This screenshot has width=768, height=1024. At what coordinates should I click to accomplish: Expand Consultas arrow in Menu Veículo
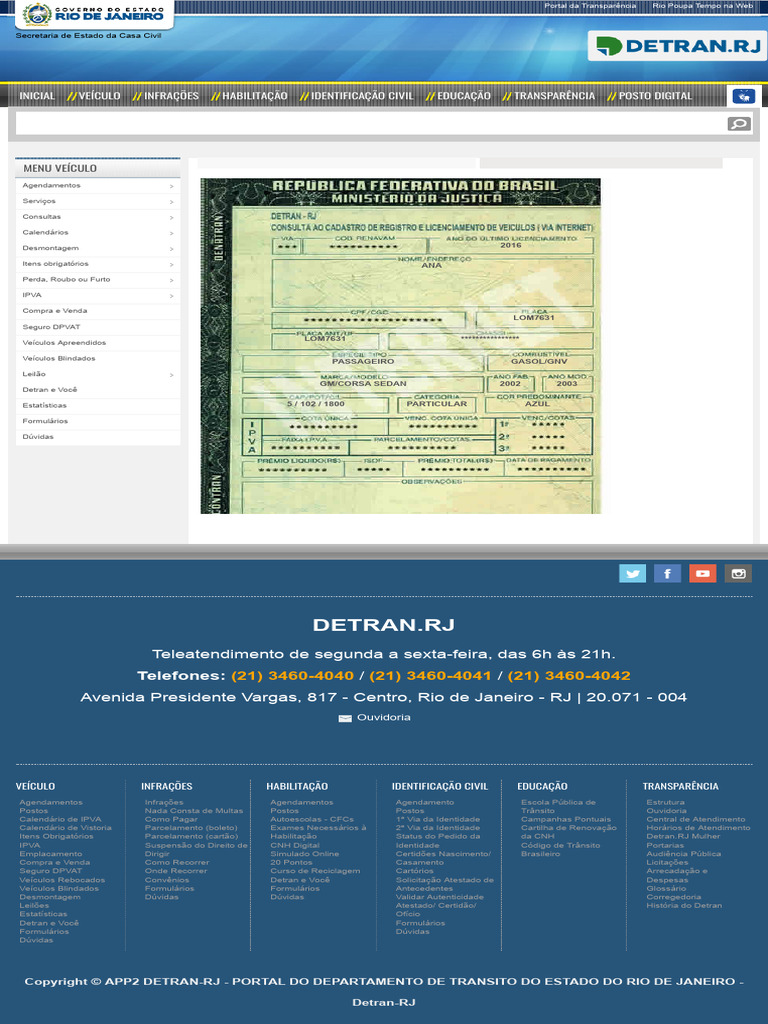[172, 217]
